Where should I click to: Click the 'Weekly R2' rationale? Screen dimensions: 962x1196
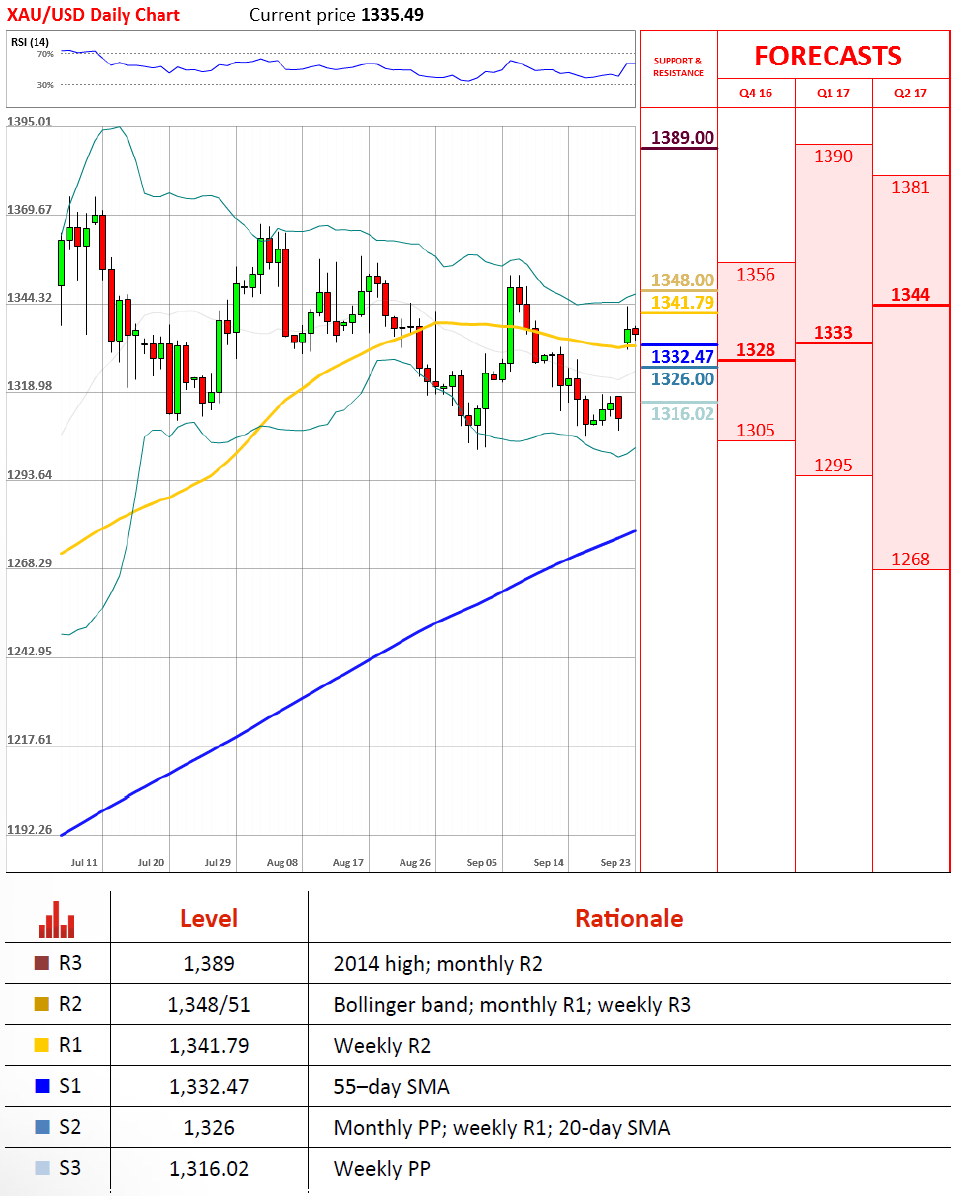(x=382, y=1045)
